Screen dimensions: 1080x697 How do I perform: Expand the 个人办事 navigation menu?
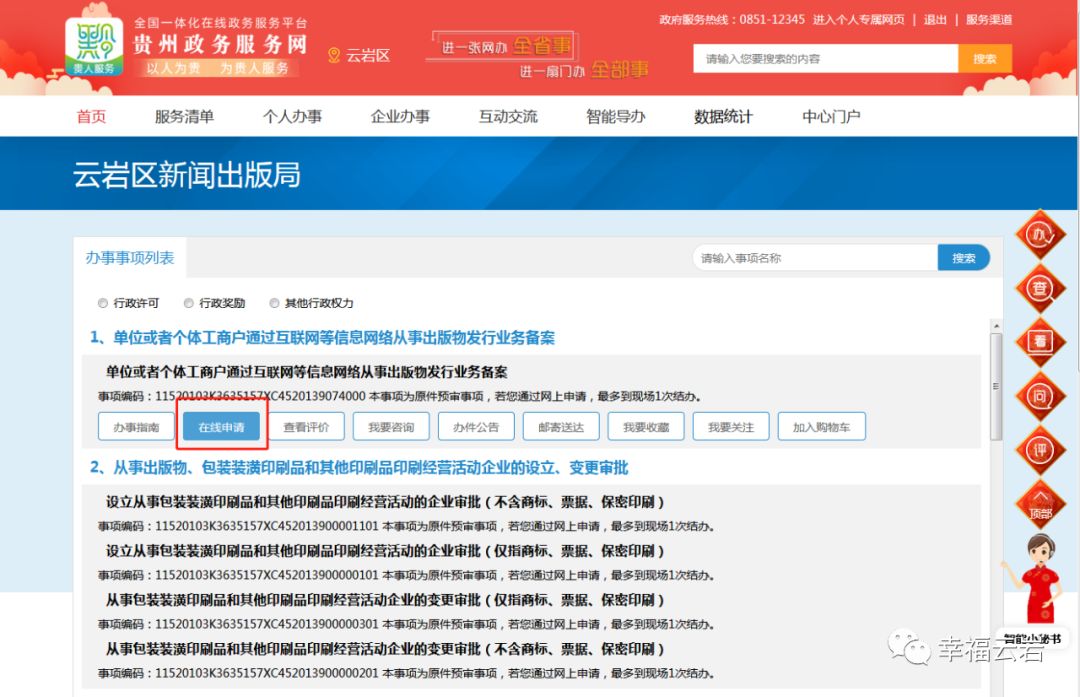(292, 116)
